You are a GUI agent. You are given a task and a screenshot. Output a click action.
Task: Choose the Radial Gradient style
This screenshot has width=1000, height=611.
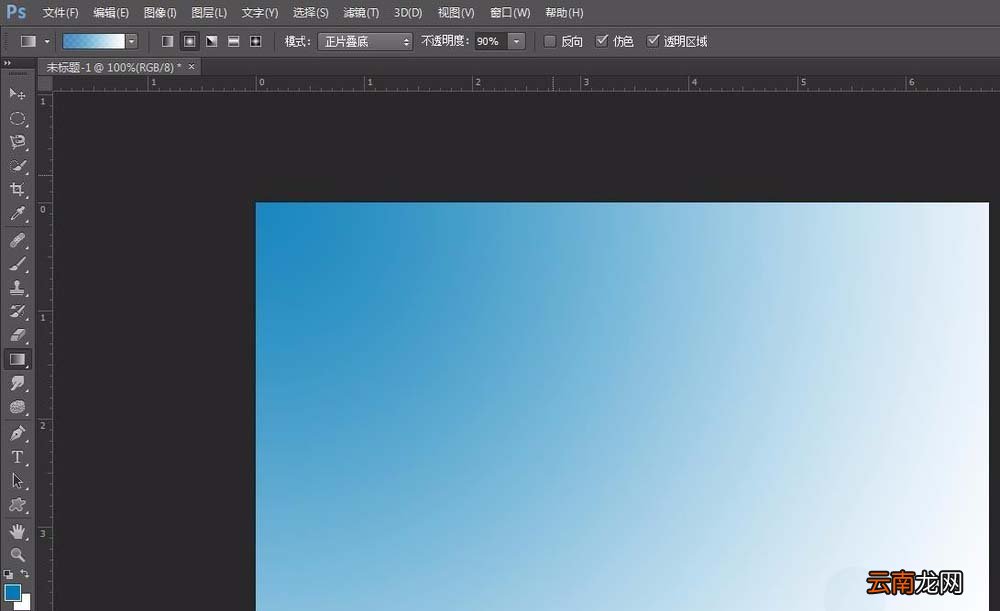189,41
